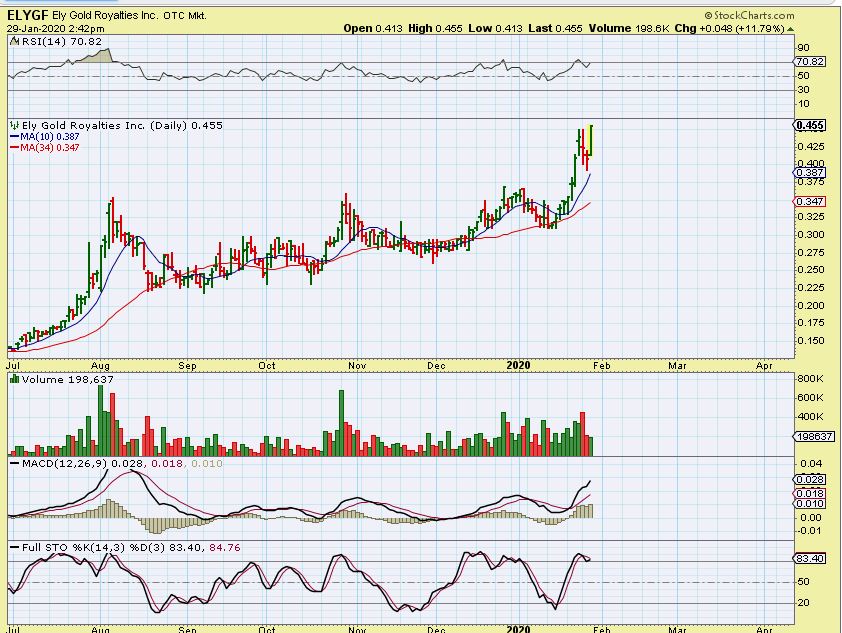Click the red MA(34) line swatch
Screen dimensions: 842x633
14,148
